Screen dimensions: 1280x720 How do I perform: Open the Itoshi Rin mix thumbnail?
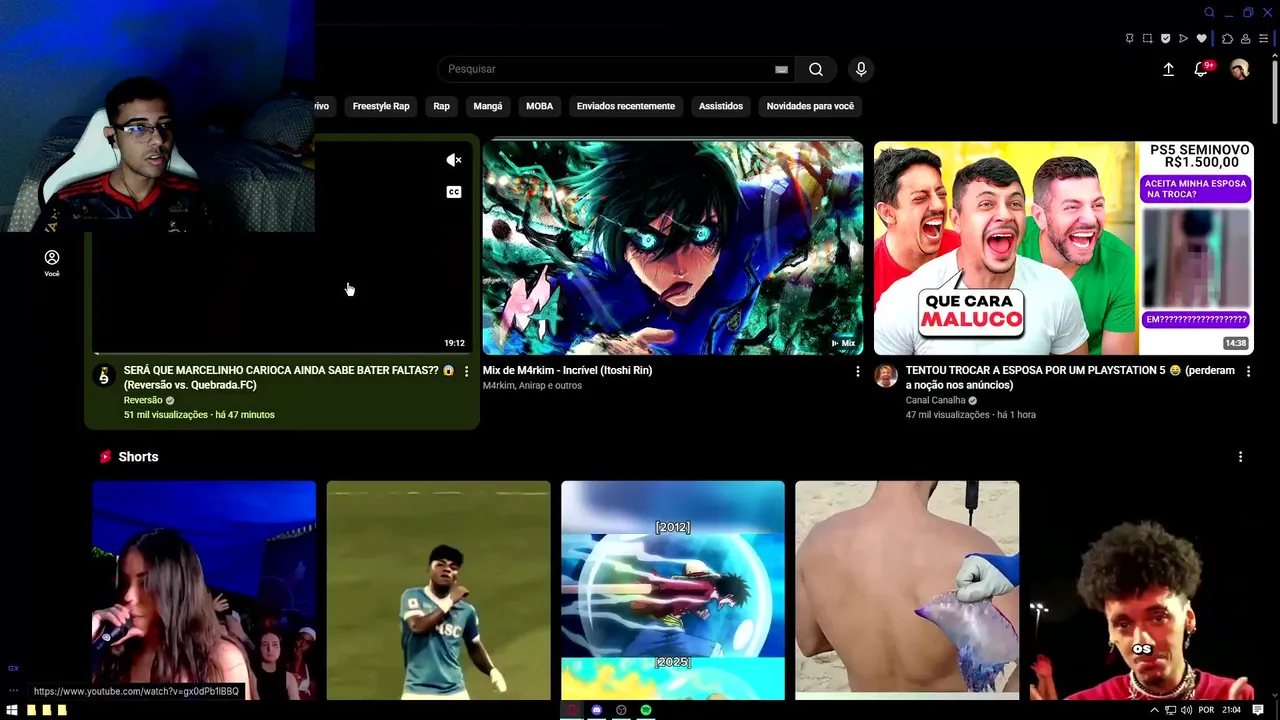[x=673, y=248]
